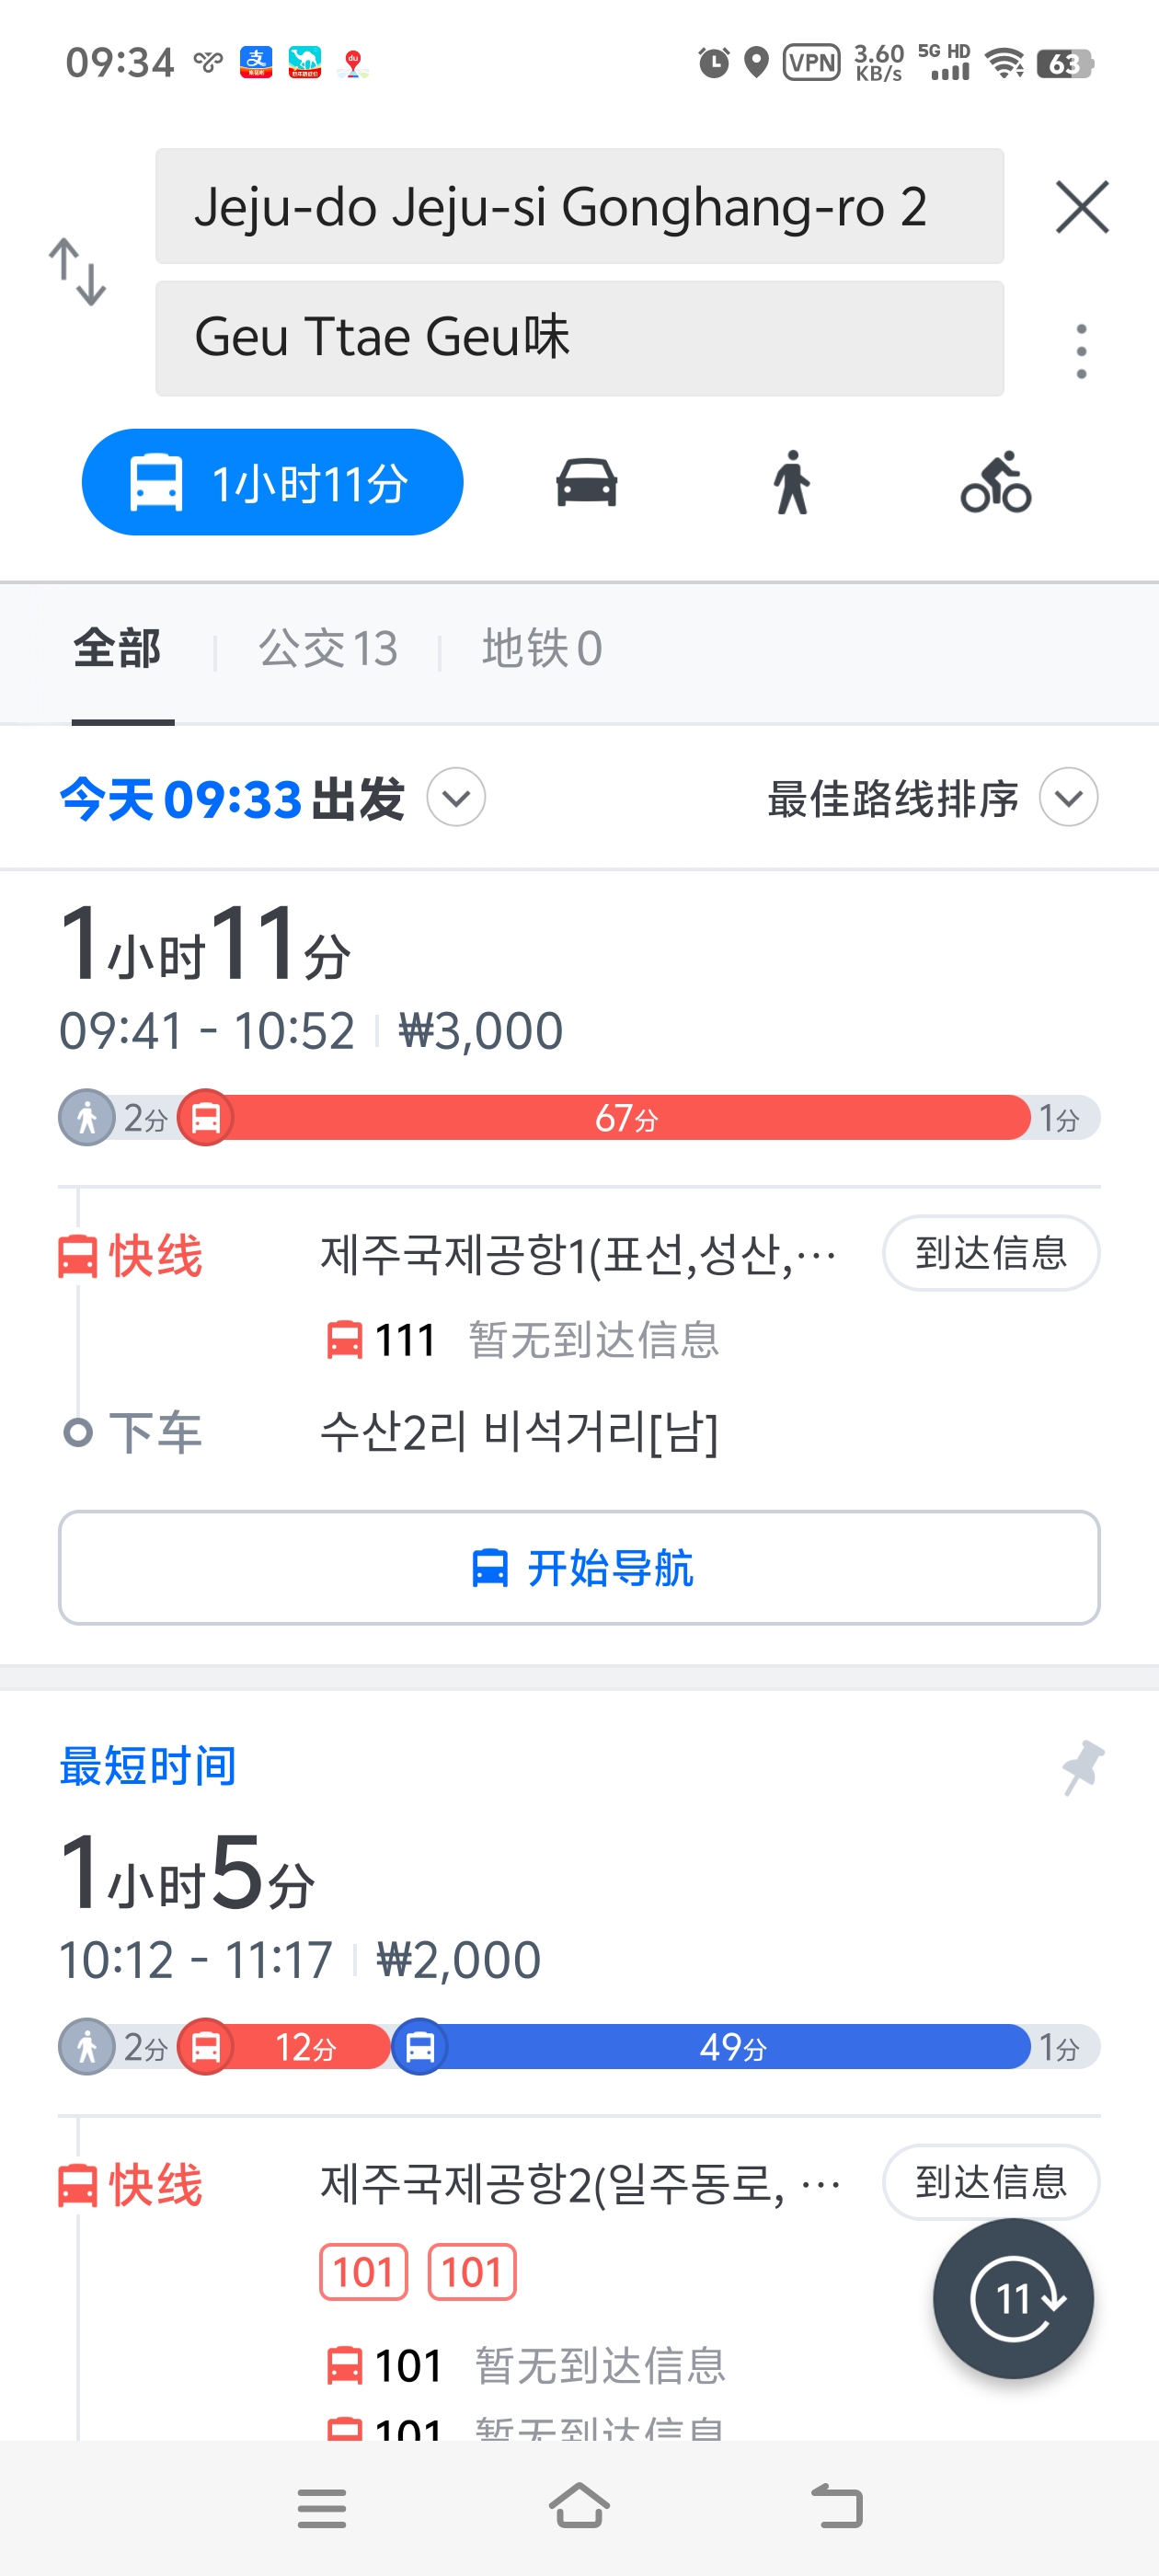Viewport: 1159px width, 2576px height.
Task: Clear the route search with X icon
Action: pos(1082,207)
